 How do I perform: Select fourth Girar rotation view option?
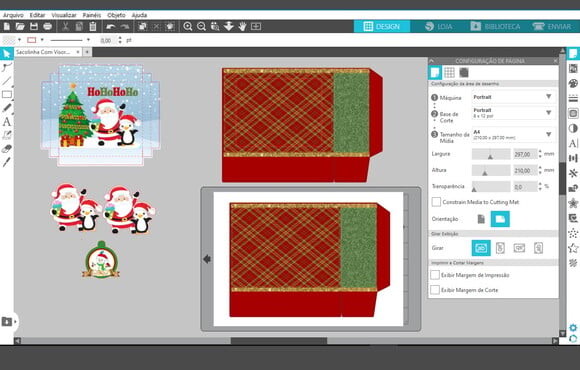539,248
